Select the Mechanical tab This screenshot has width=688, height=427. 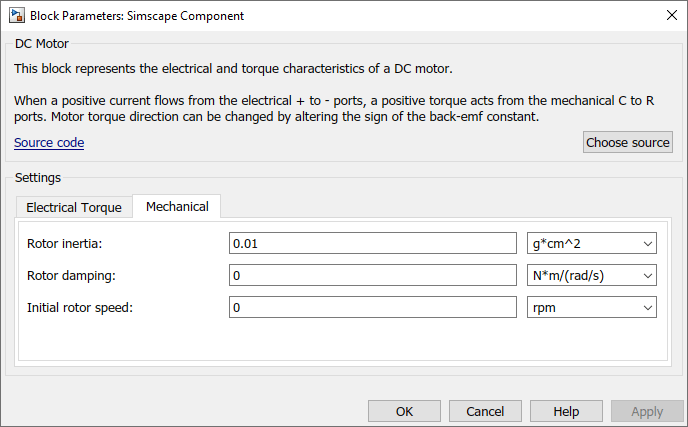177,206
